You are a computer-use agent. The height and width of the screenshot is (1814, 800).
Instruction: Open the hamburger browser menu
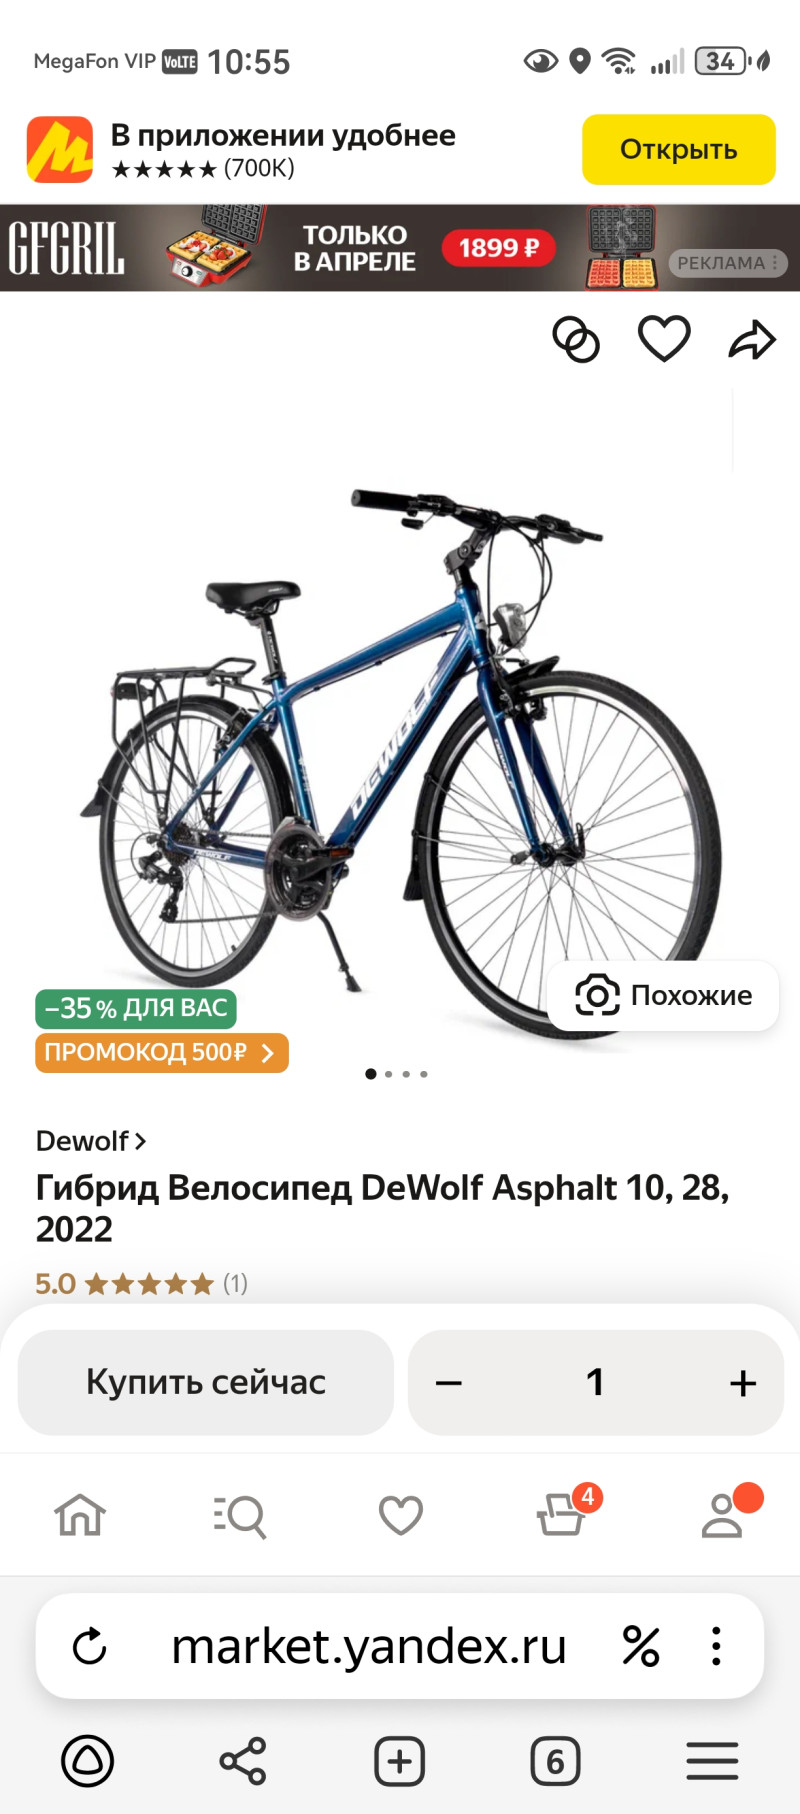(x=712, y=1761)
